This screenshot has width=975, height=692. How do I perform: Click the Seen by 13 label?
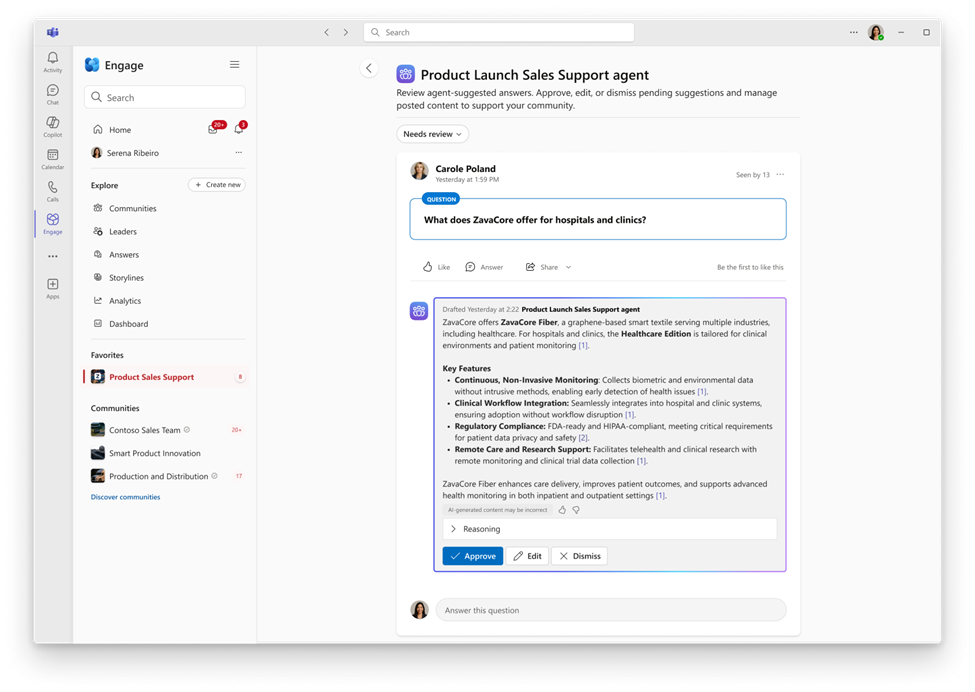[x=752, y=175]
